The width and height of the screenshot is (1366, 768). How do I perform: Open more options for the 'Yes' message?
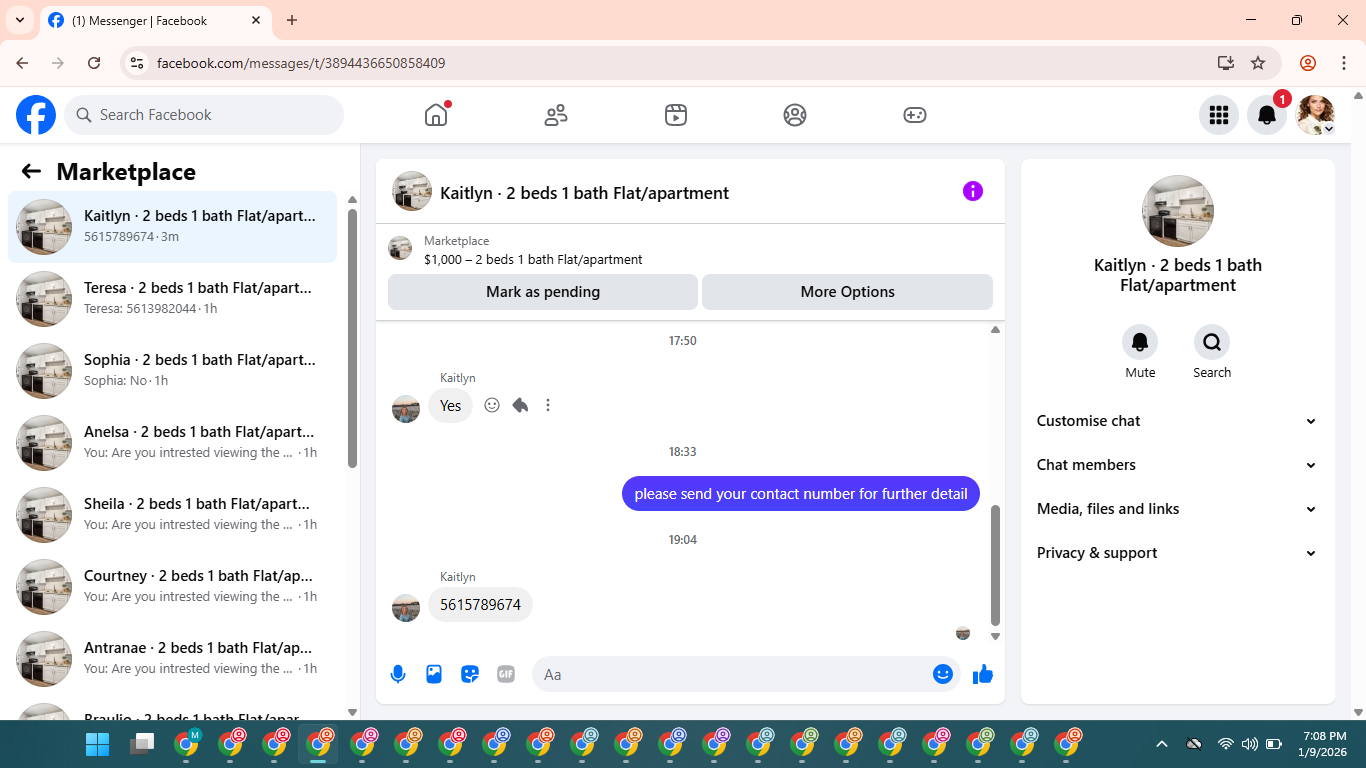(548, 405)
